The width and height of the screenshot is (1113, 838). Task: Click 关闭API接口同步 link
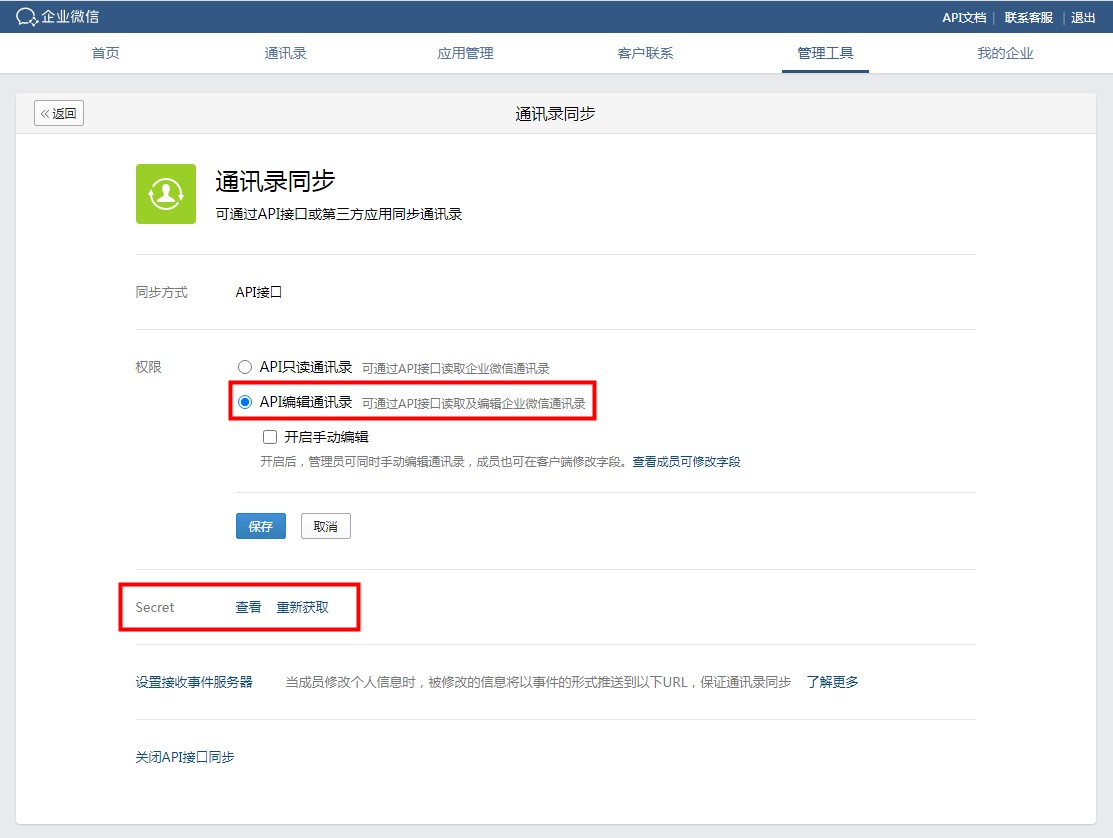pyautogui.click(x=185, y=757)
